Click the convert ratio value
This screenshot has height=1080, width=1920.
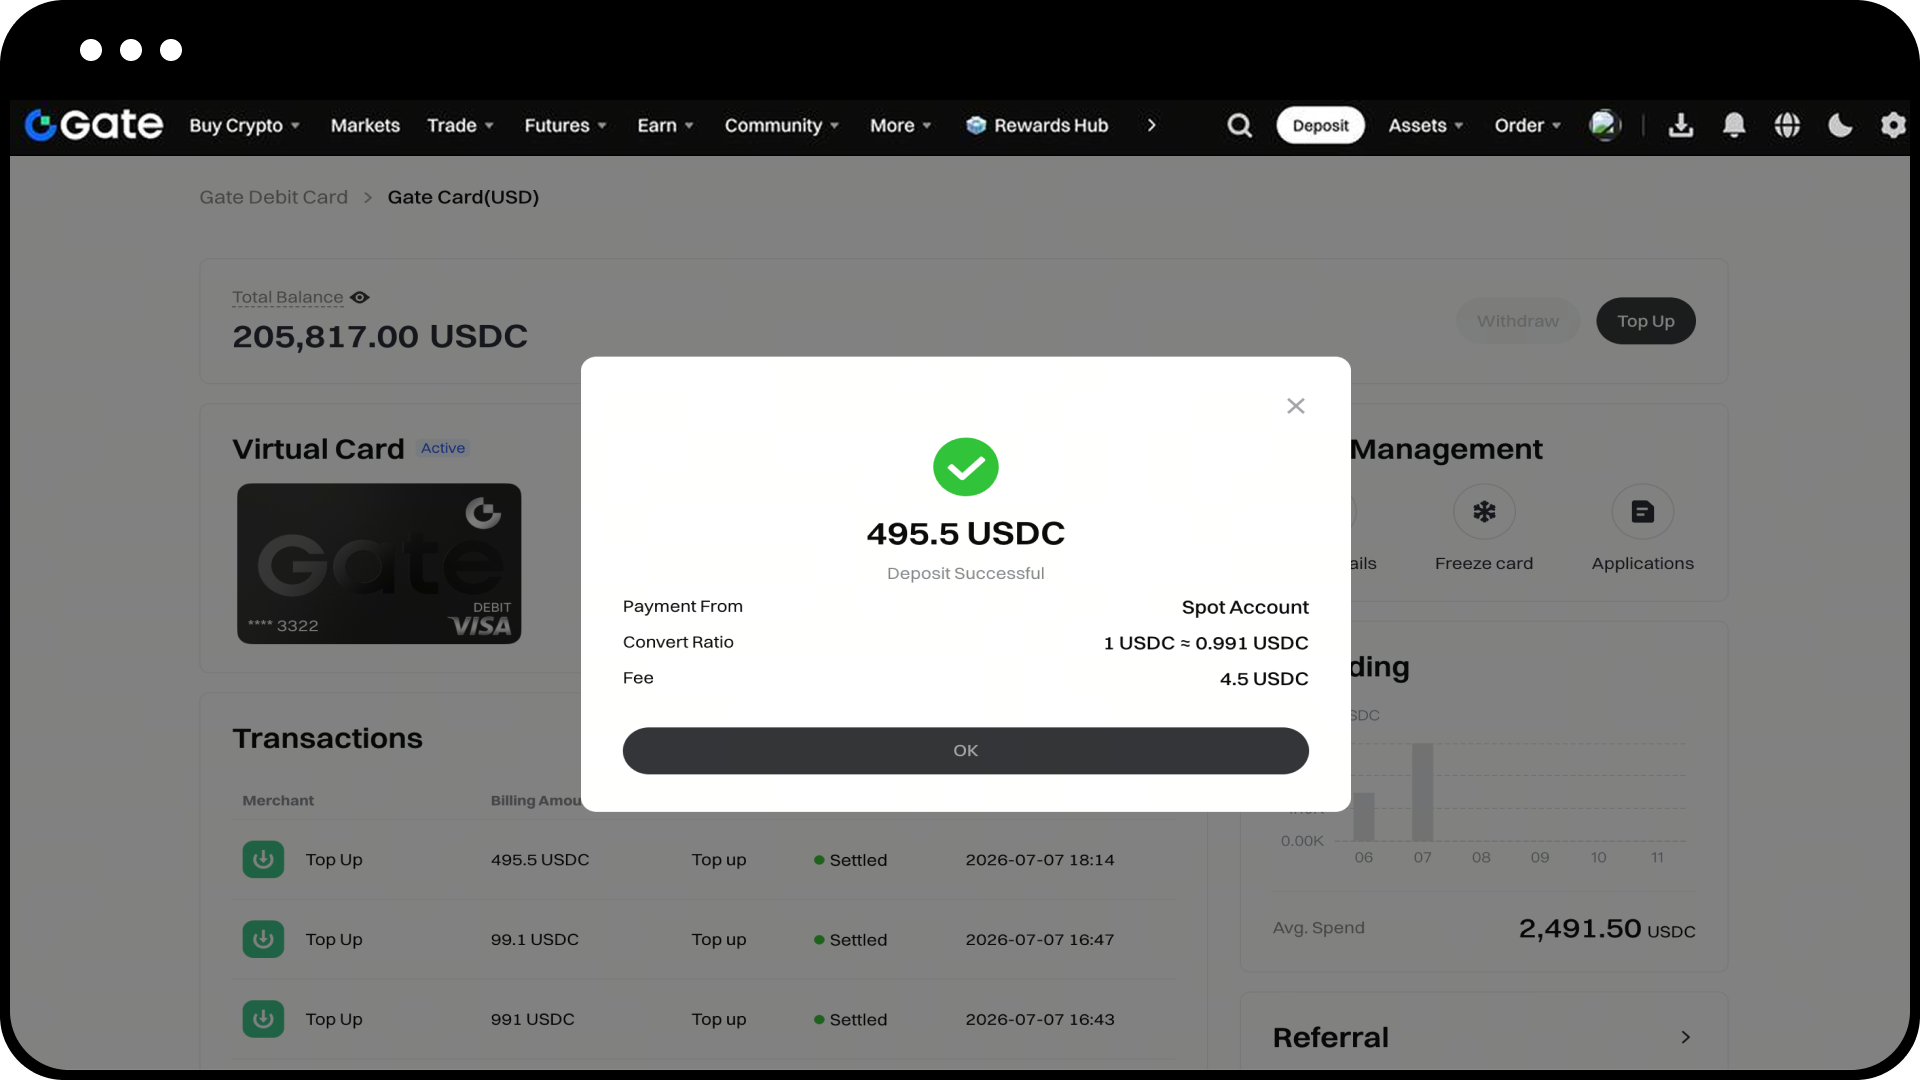click(1206, 643)
